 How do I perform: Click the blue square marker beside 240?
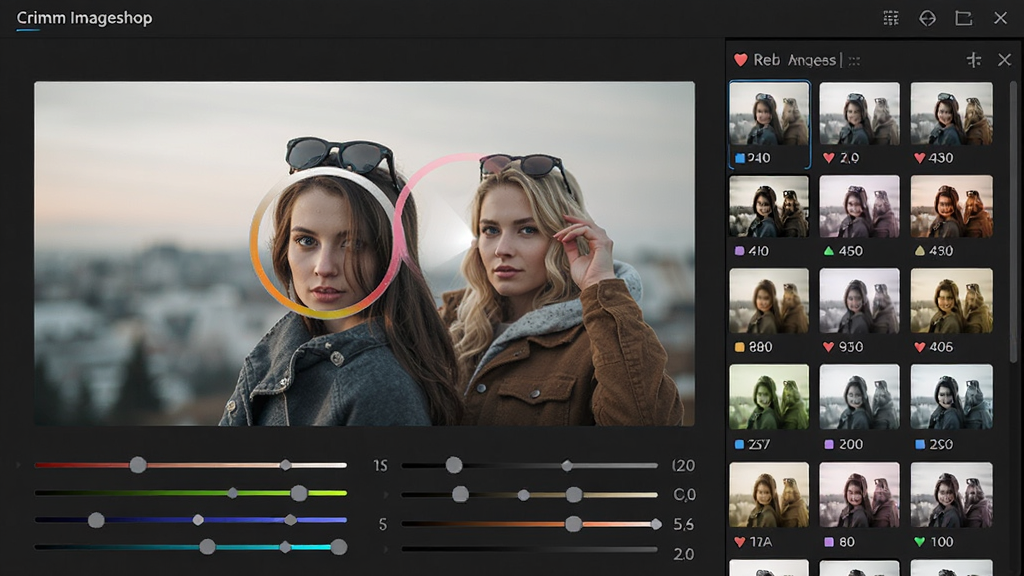[740, 158]
